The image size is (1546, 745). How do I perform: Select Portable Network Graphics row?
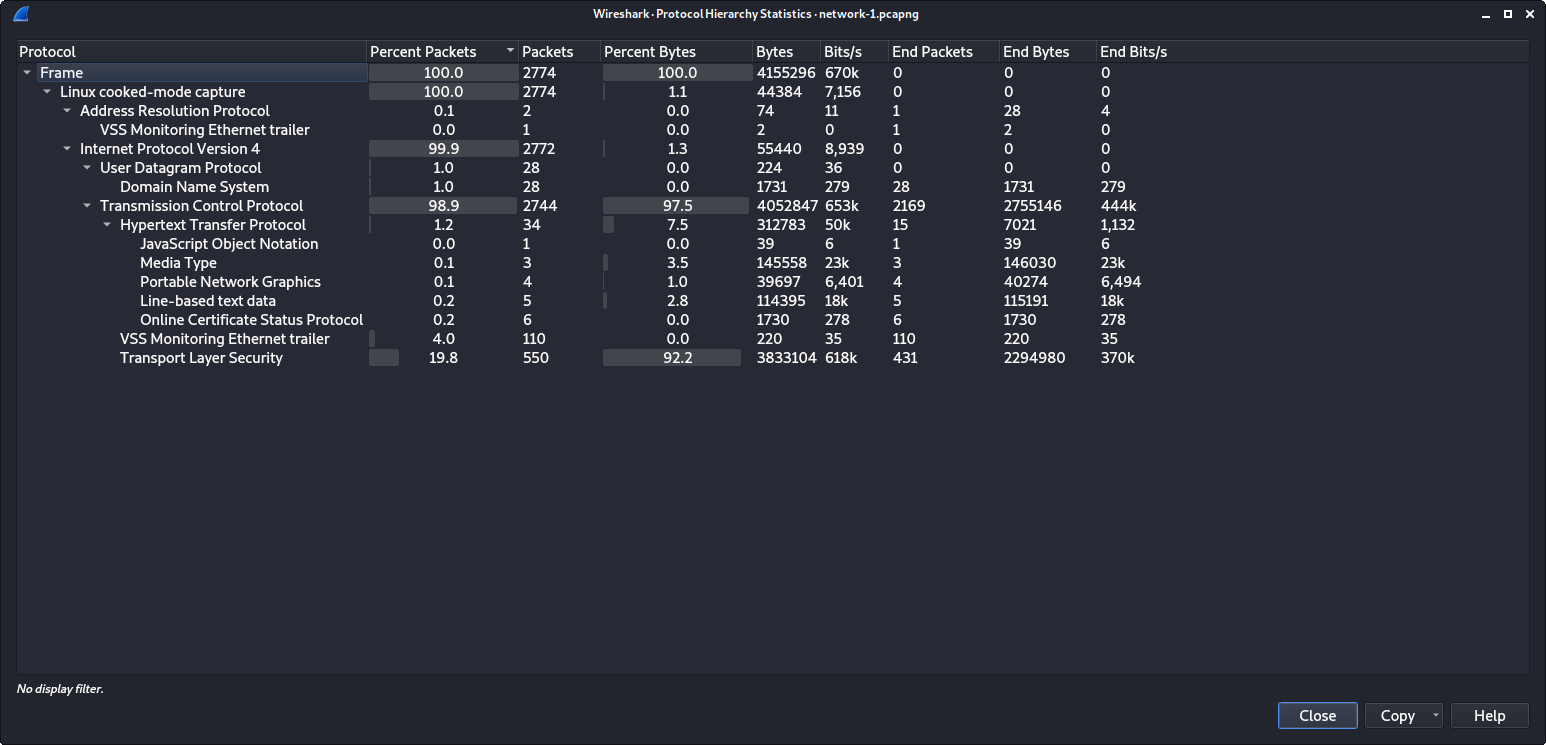[x=772, y=282]
